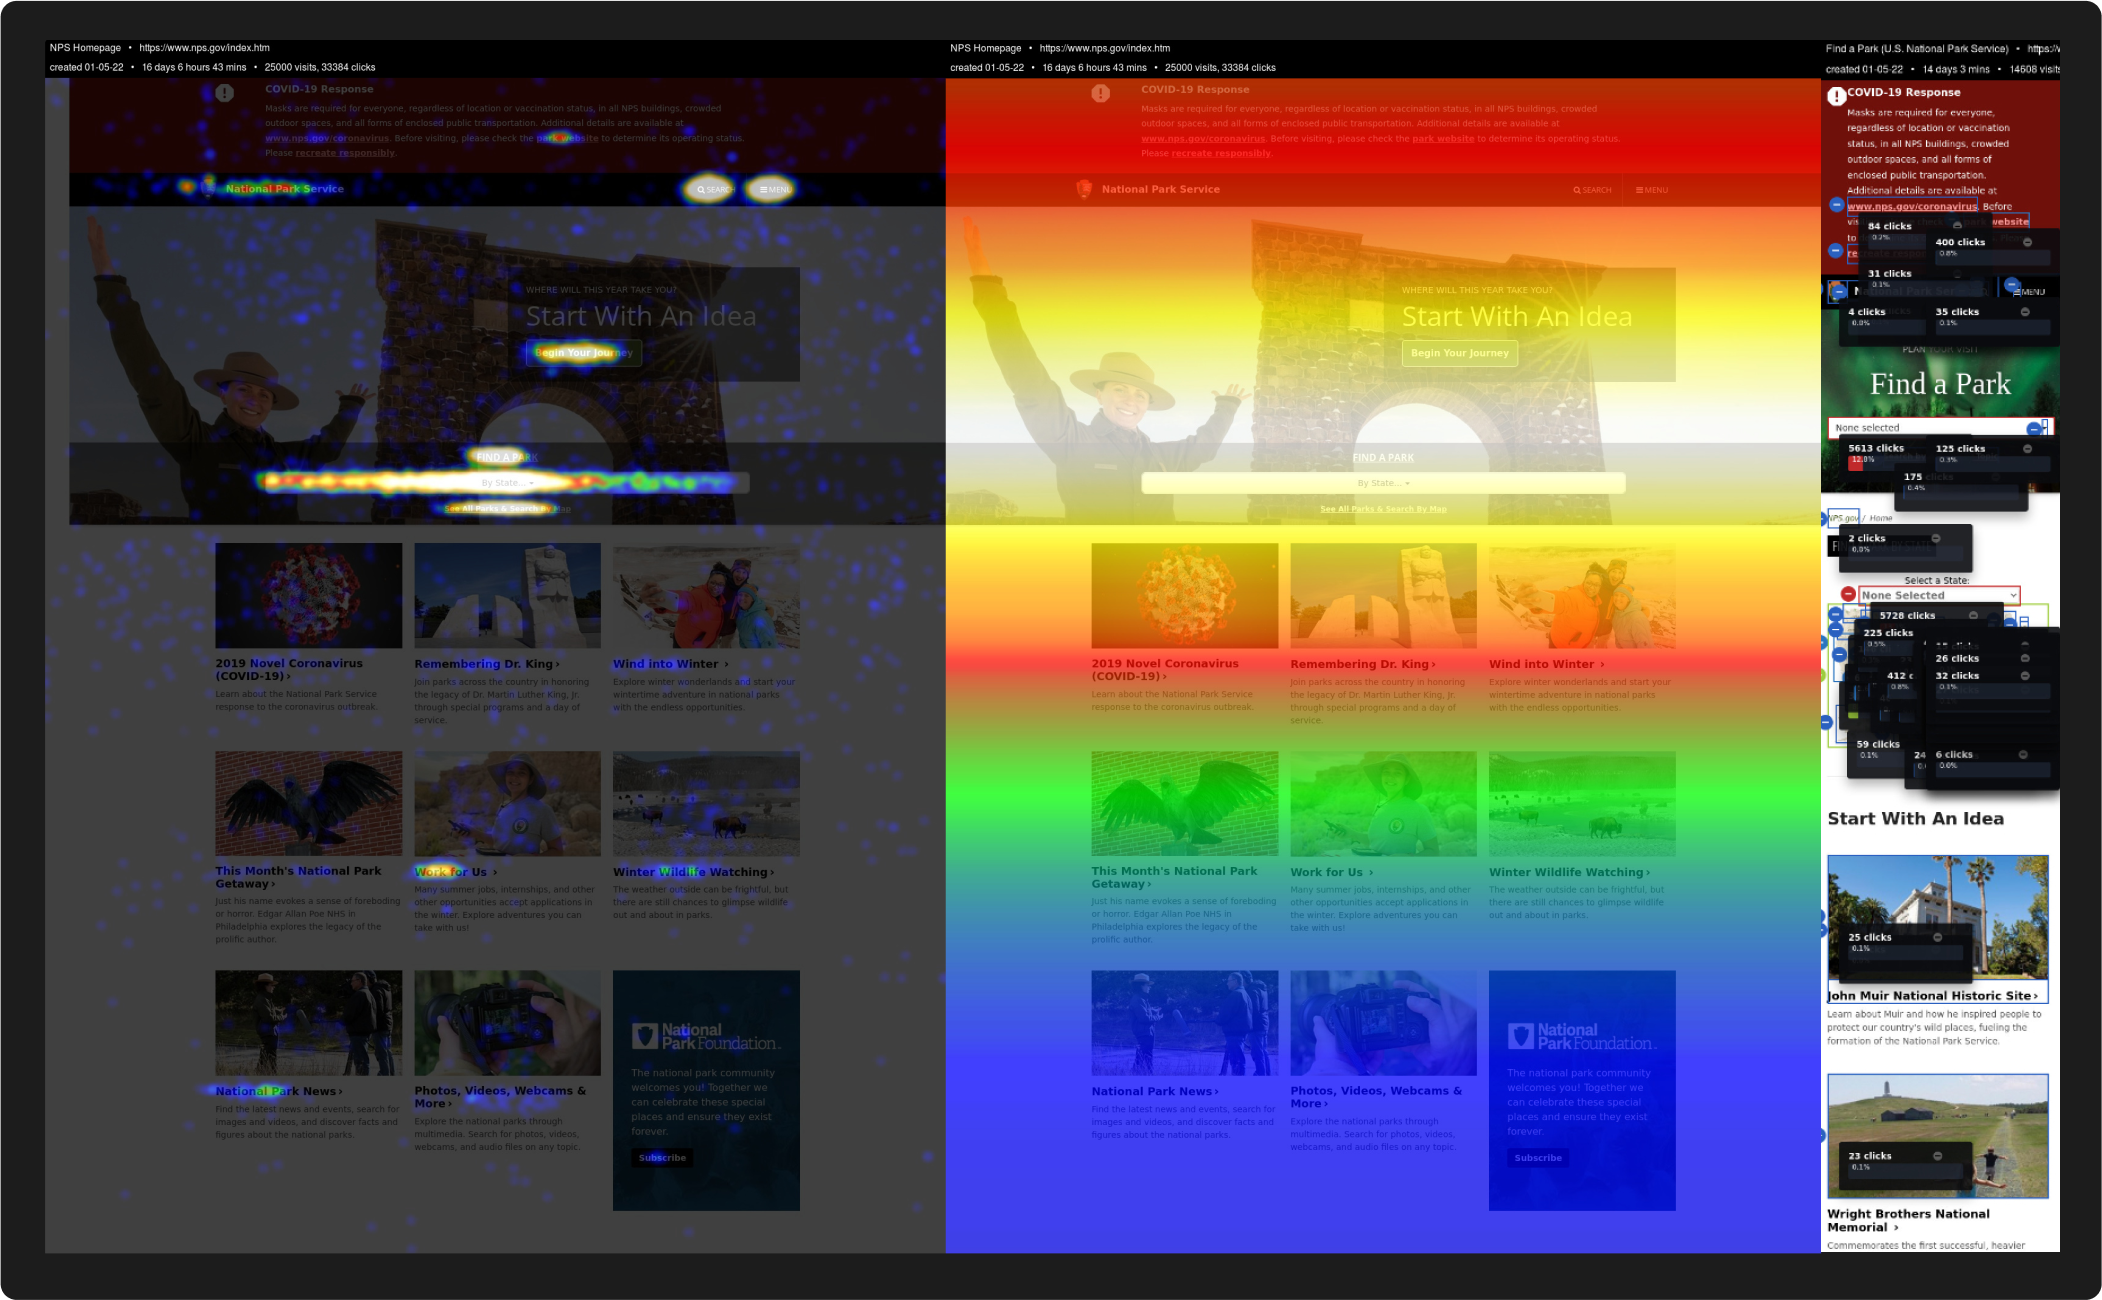Click COVID-19 alert exclamation icon in left heatmap

click(x=225, y=93)
